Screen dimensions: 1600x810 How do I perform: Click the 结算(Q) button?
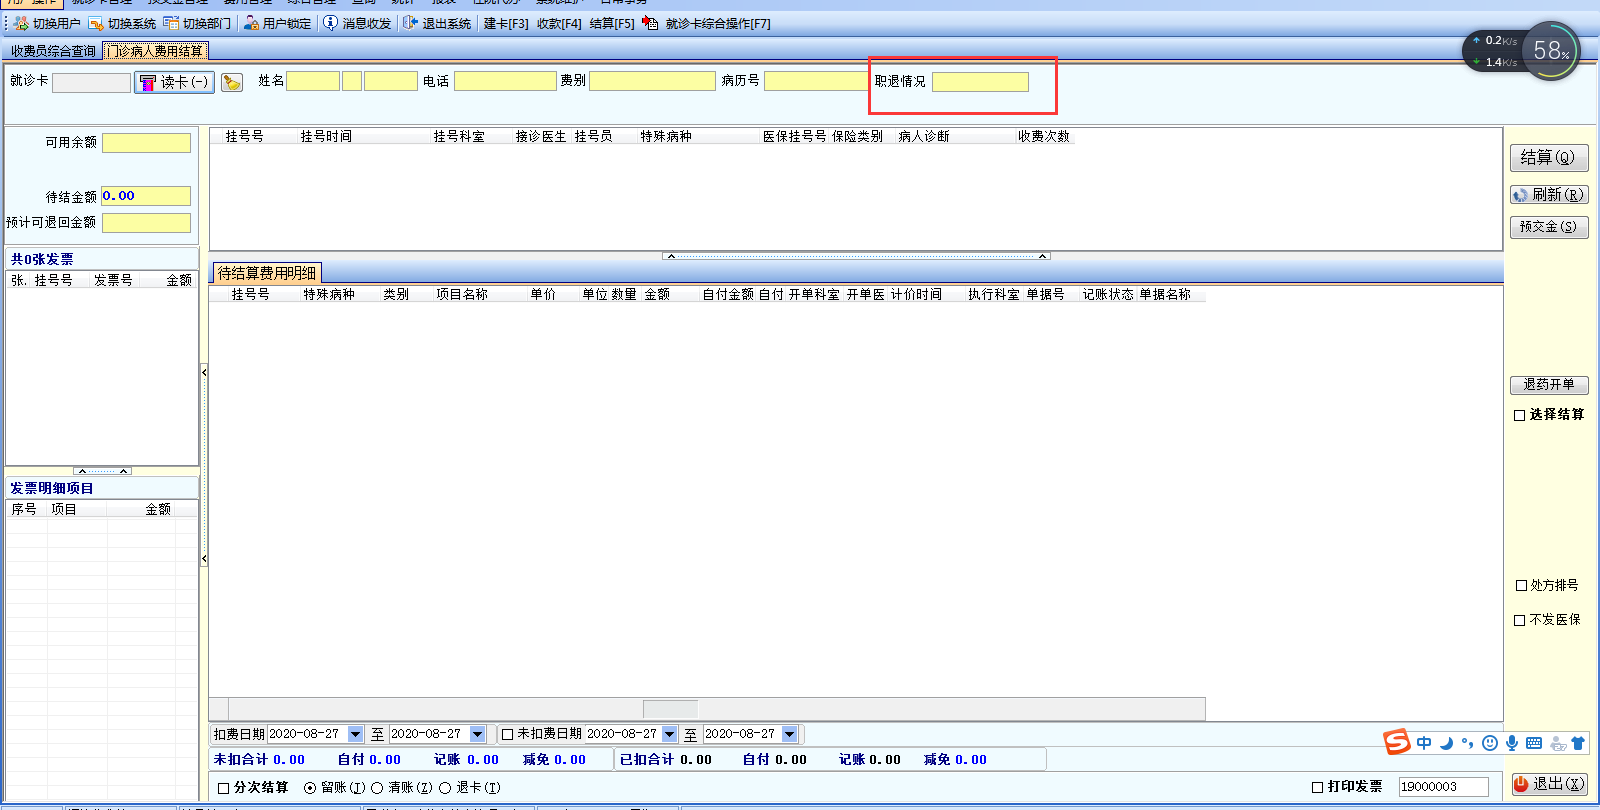point(1549,157)
